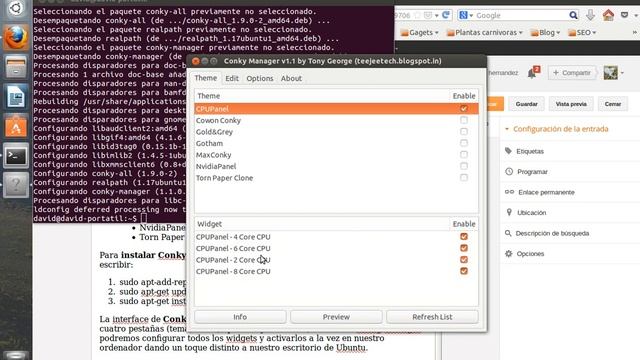Enable the Gold&Grey theme checkbox
The width and height of the screenshot is (640, 360).
(x=464, y=131)
